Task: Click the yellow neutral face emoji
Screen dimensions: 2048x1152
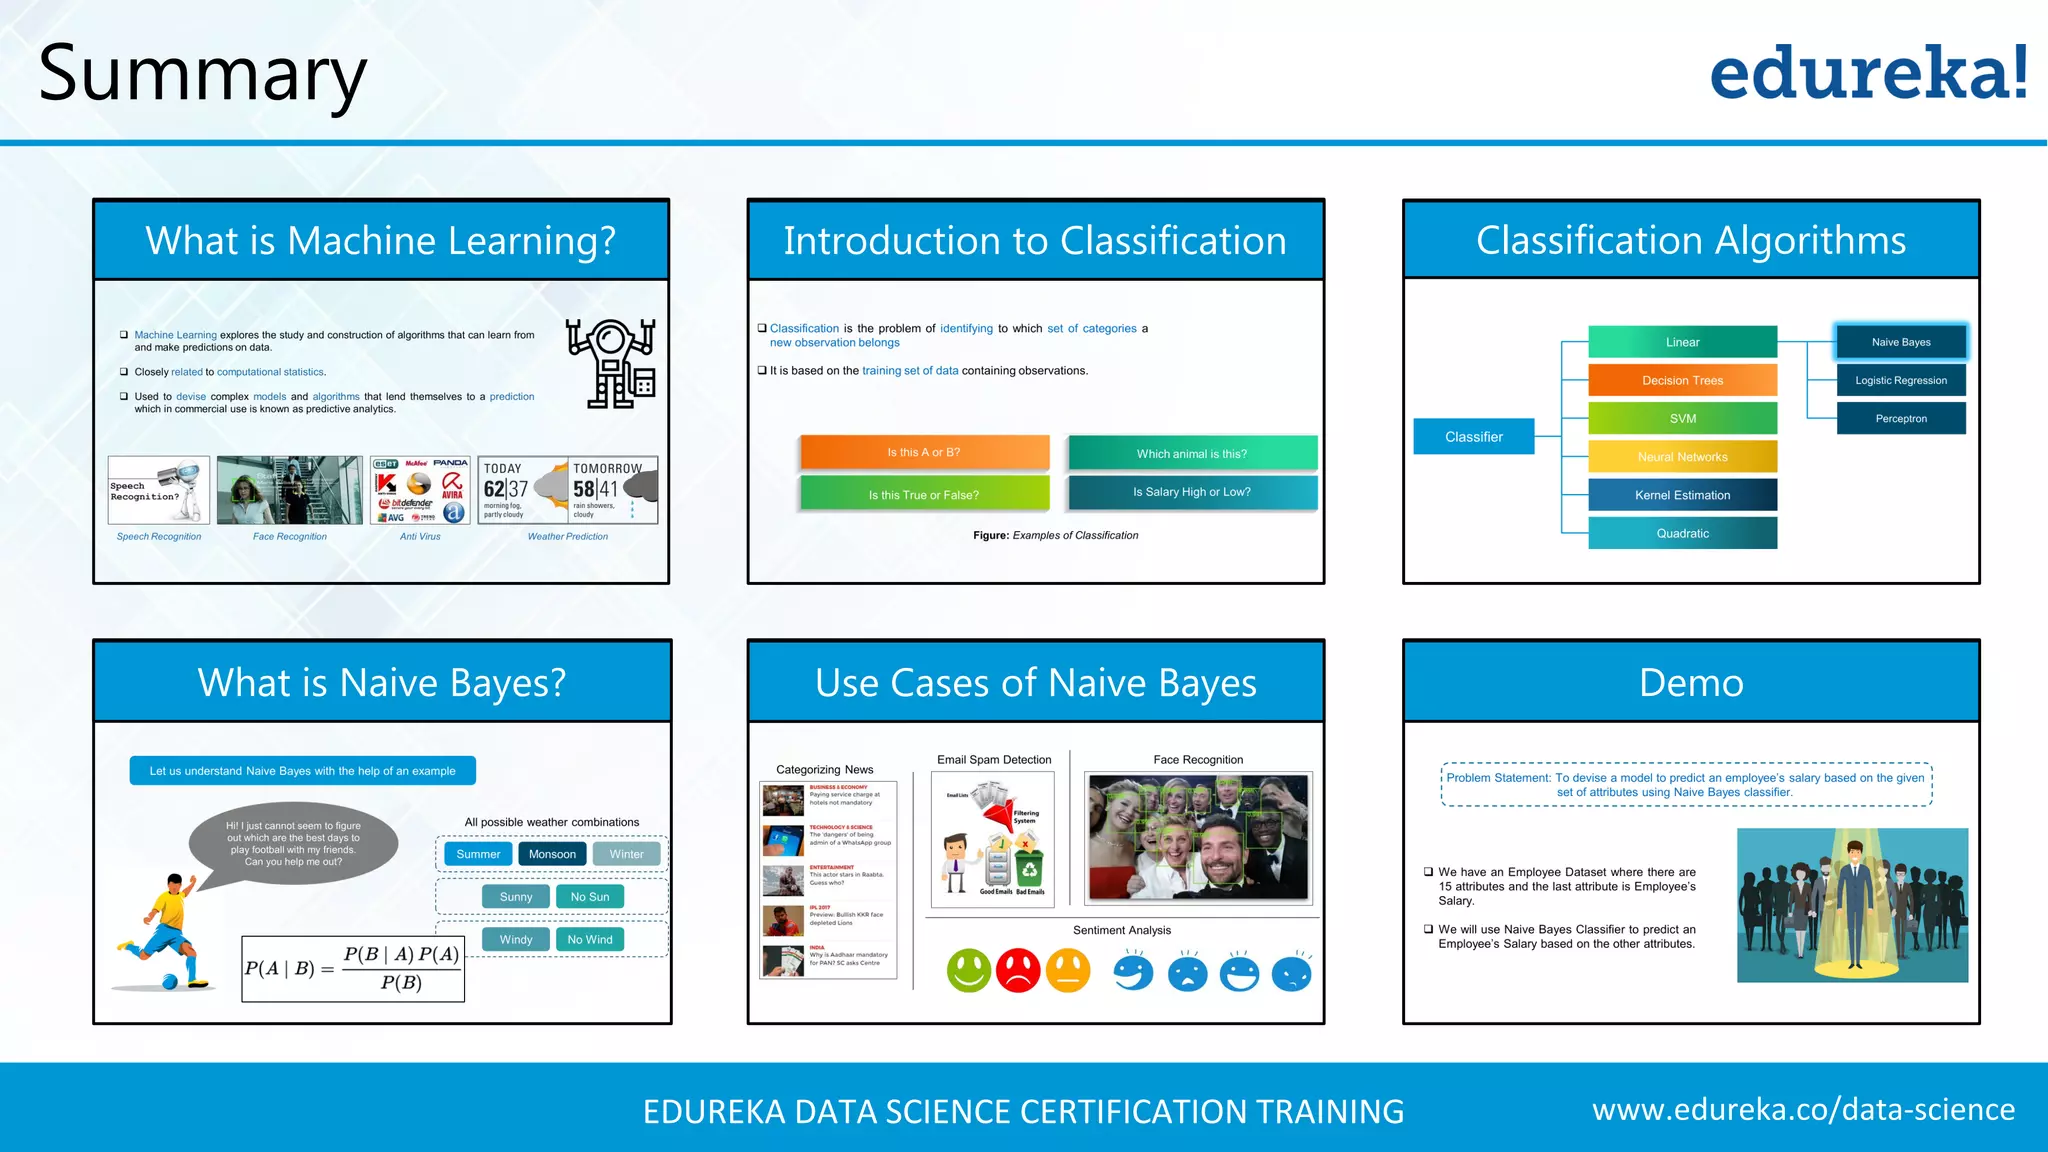Action: [x=1068, y=970]
